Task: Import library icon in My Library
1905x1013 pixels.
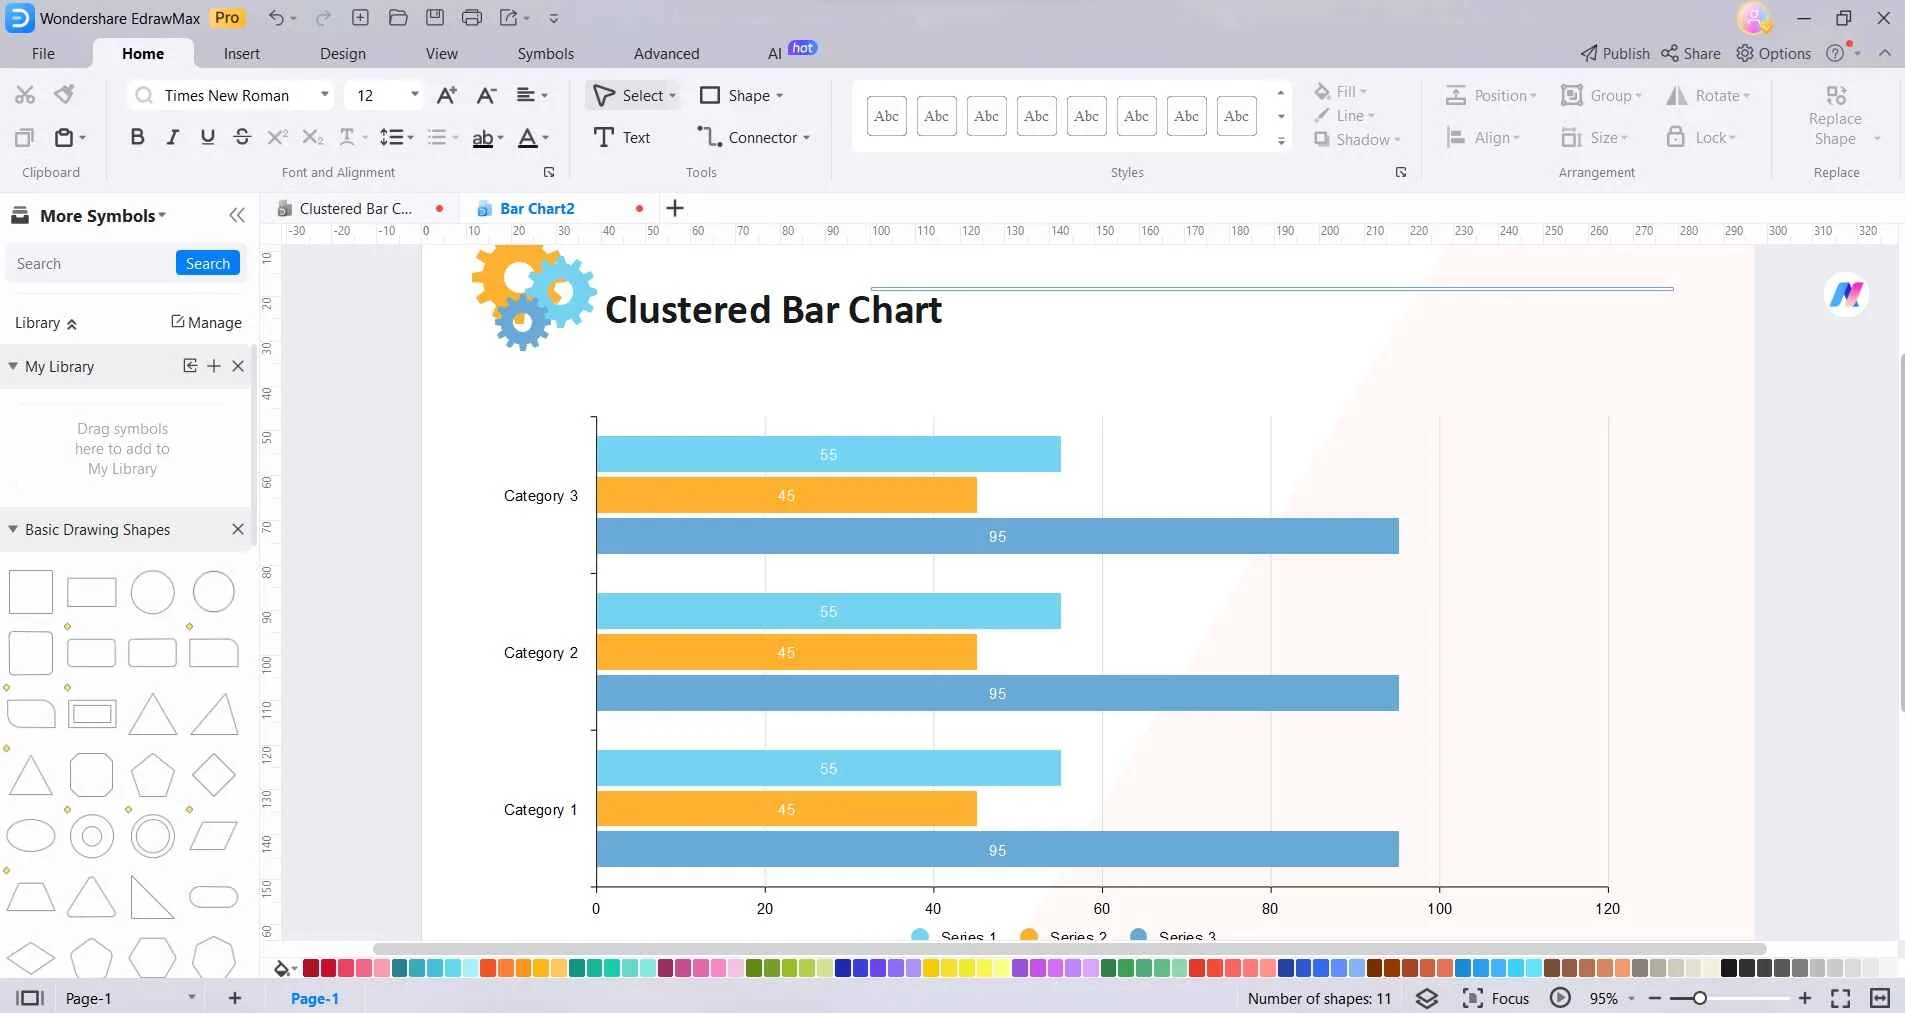Action: (x=190, y=366)
